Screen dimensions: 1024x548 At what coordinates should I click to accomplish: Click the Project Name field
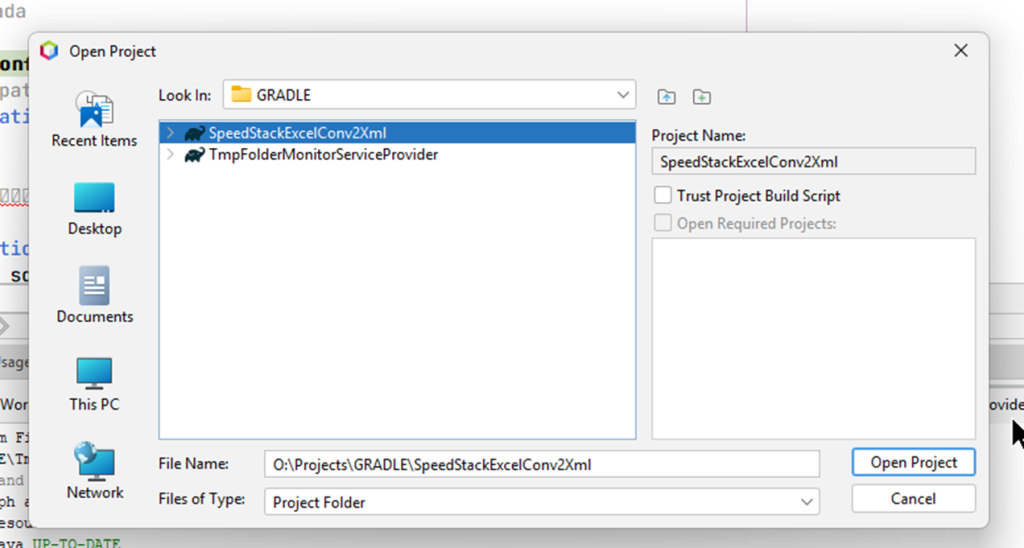point(812,162)
